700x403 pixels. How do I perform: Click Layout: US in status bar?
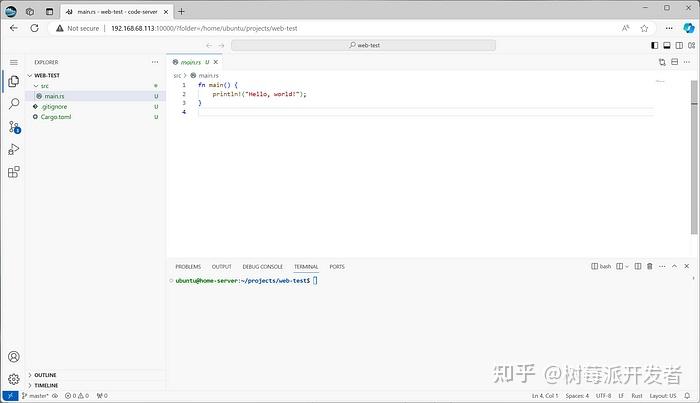click(662, 395)
